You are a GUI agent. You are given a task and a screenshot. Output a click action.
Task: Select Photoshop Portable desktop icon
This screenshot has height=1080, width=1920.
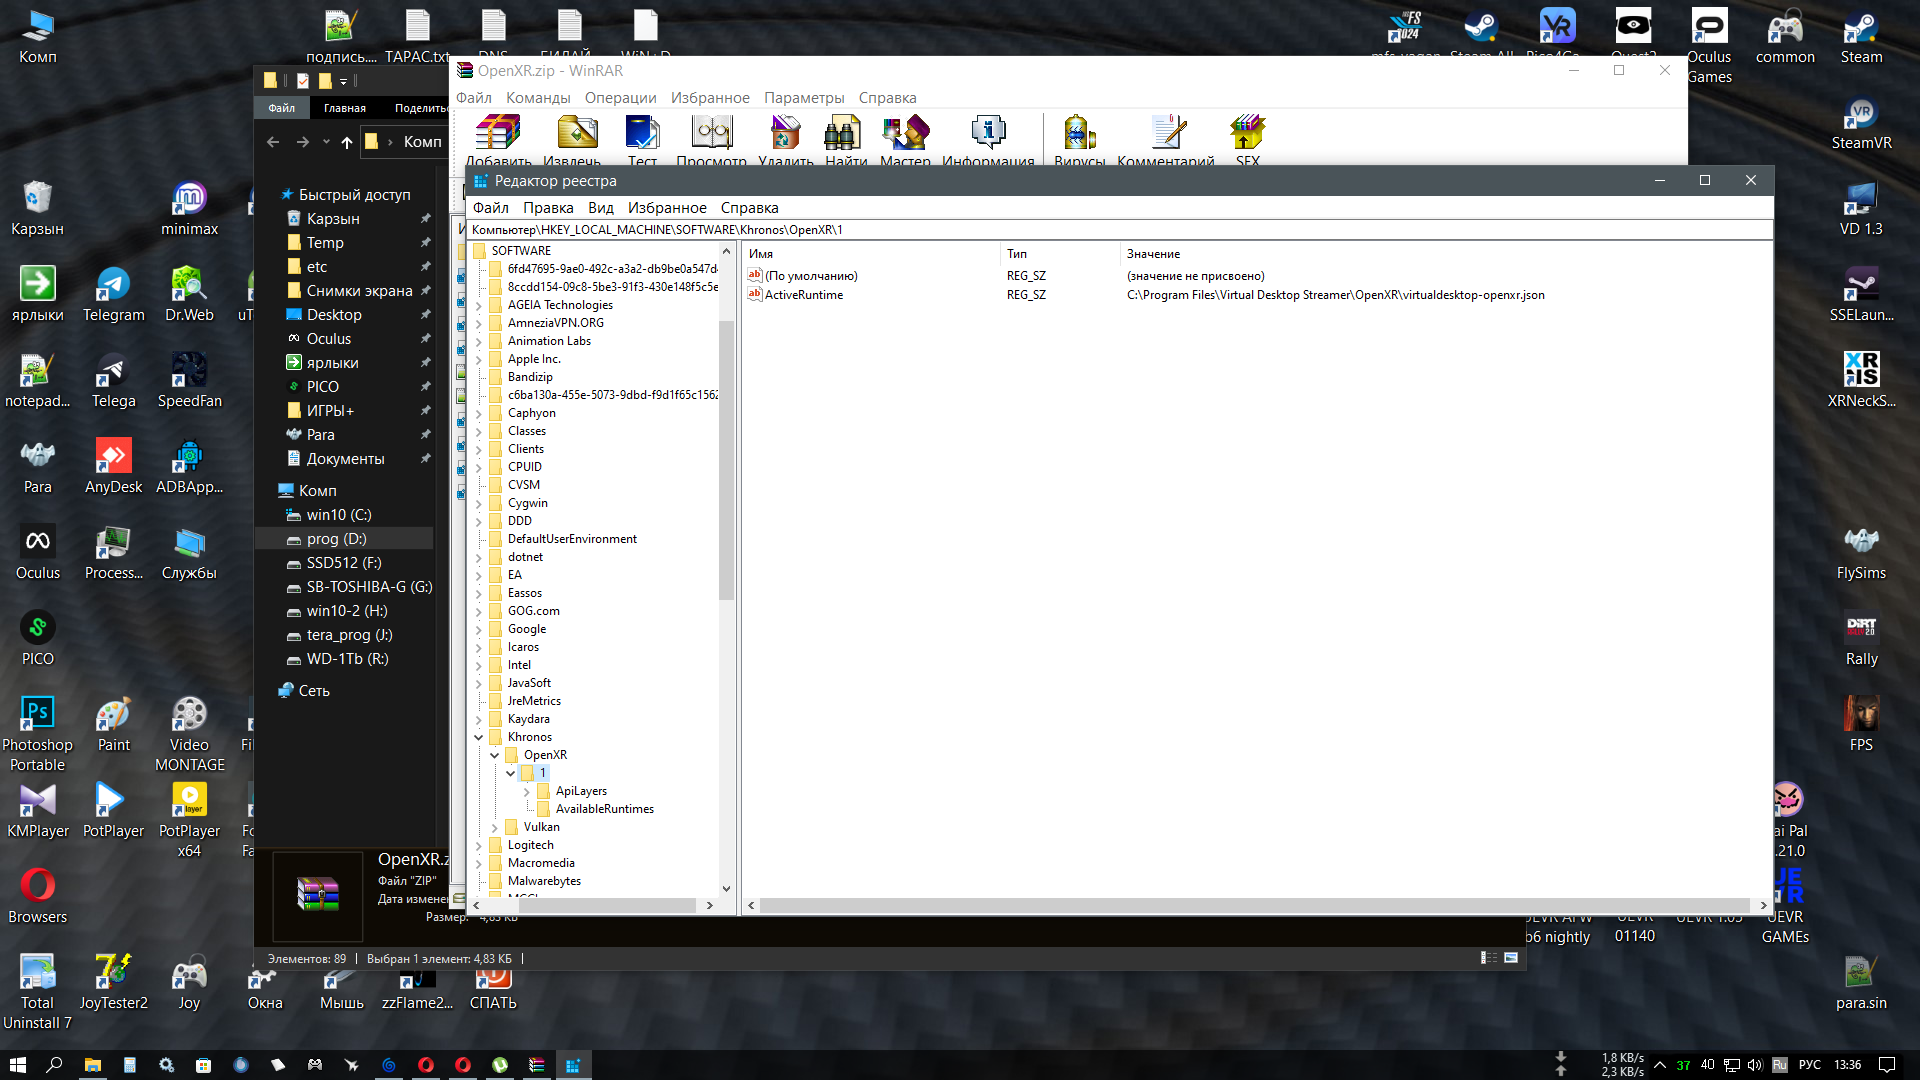click(x=37, y=735)
